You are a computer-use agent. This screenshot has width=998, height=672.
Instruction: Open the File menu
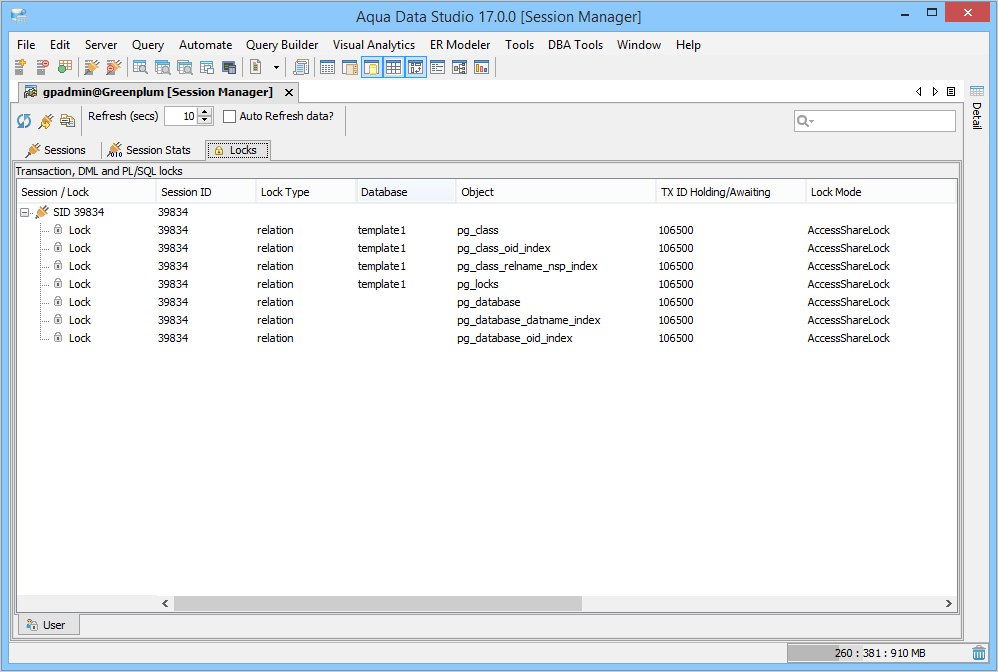click(26, 45)
